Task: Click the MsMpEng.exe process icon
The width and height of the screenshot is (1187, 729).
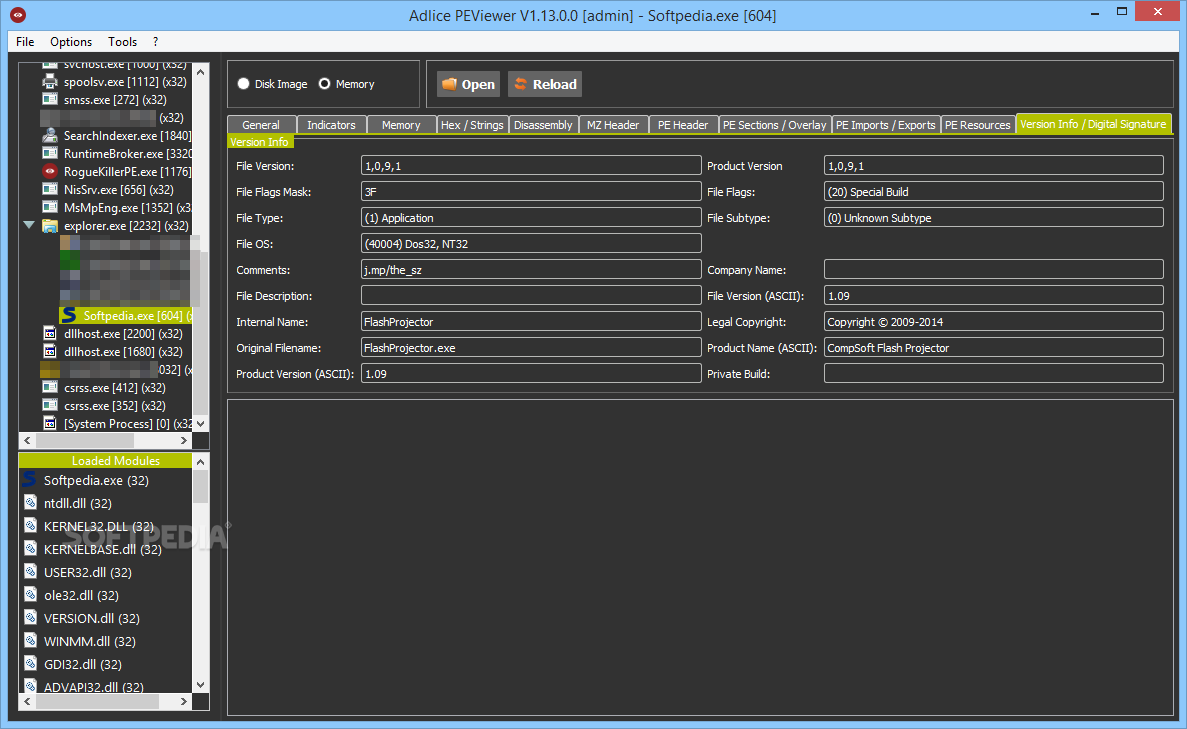Action: pos(50,207)
